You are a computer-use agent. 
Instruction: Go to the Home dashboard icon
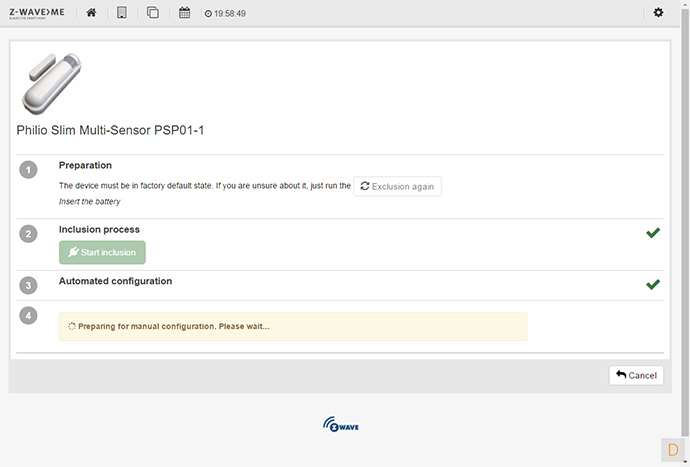(91, 13)
